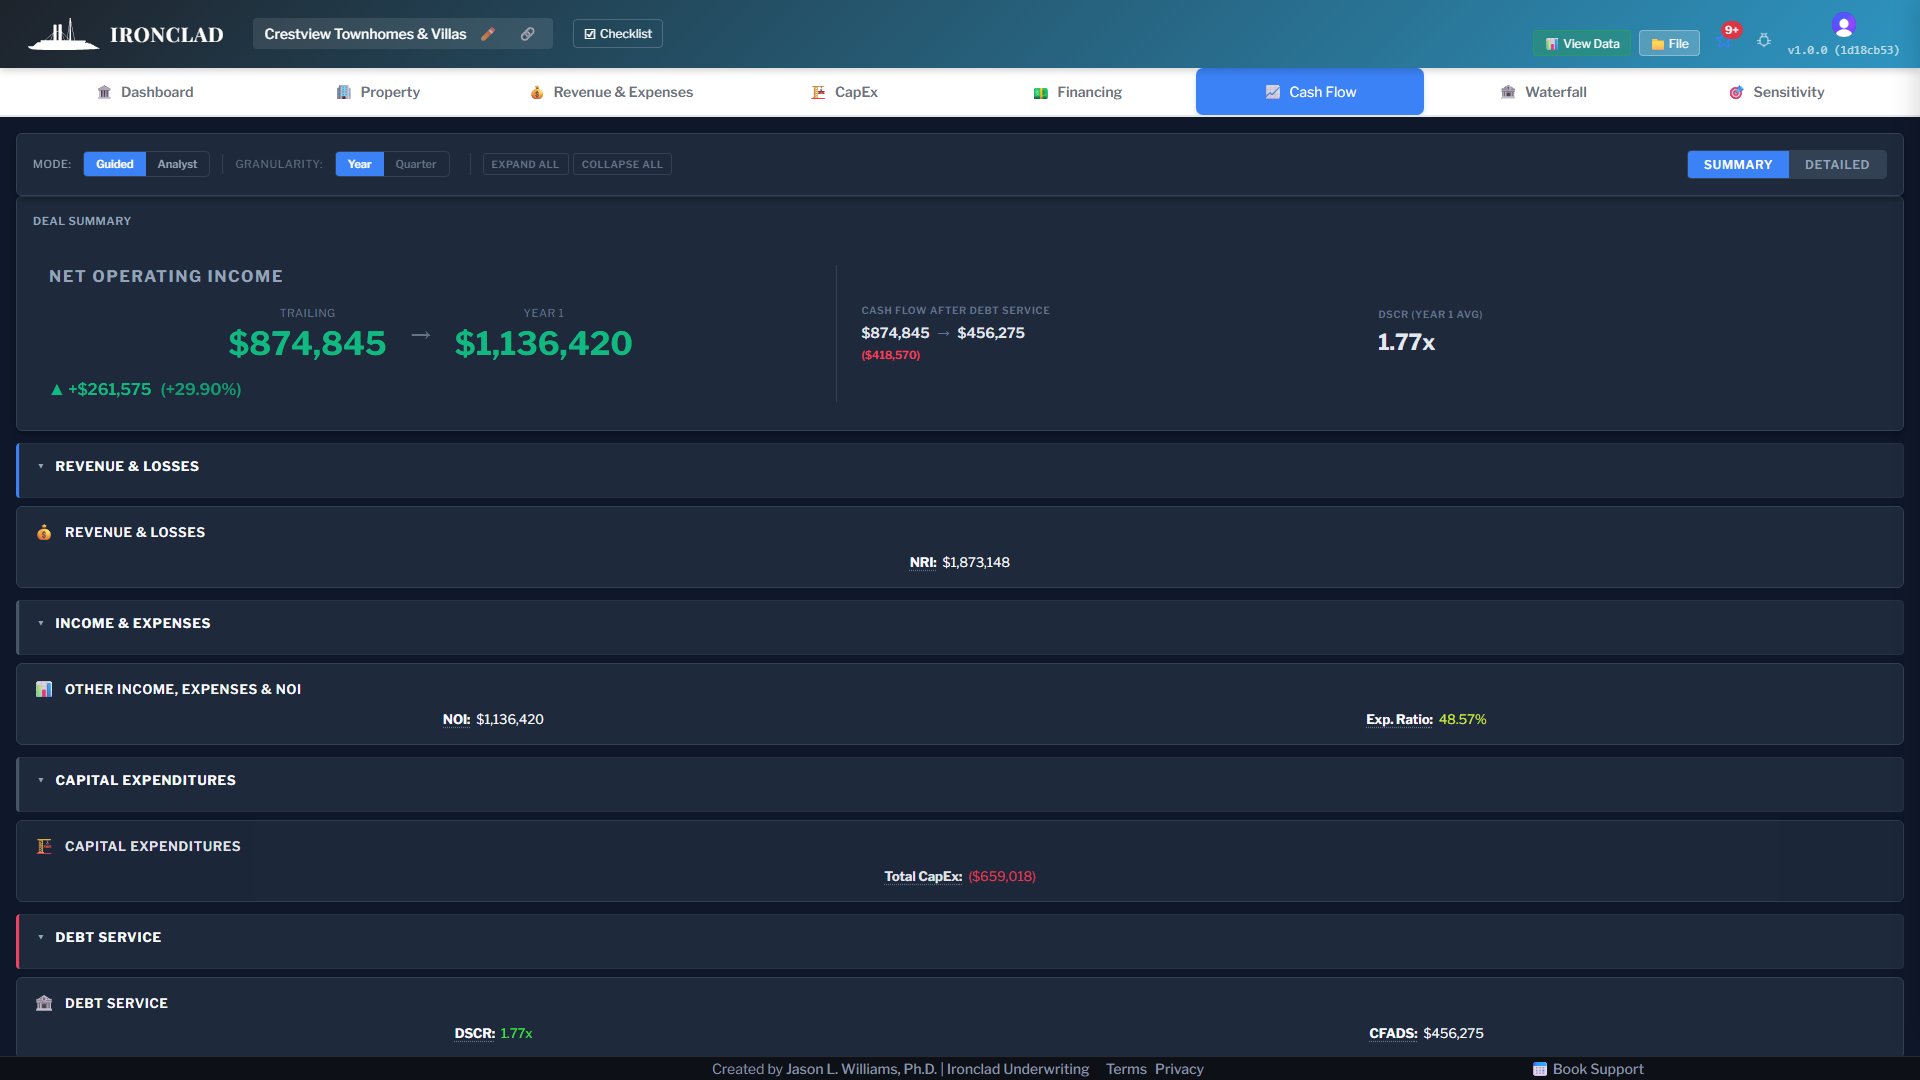1920x1080 pixels.
Task: Open the Checklist button
Action: pos(618,34)
